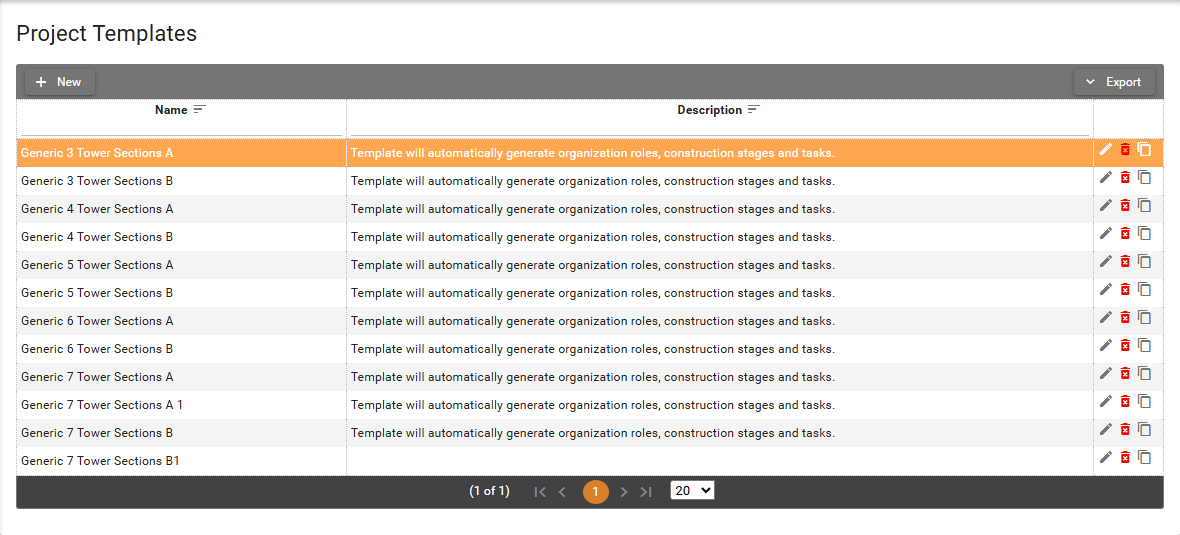Open the Export dropdown

(x=1114, y=82)
